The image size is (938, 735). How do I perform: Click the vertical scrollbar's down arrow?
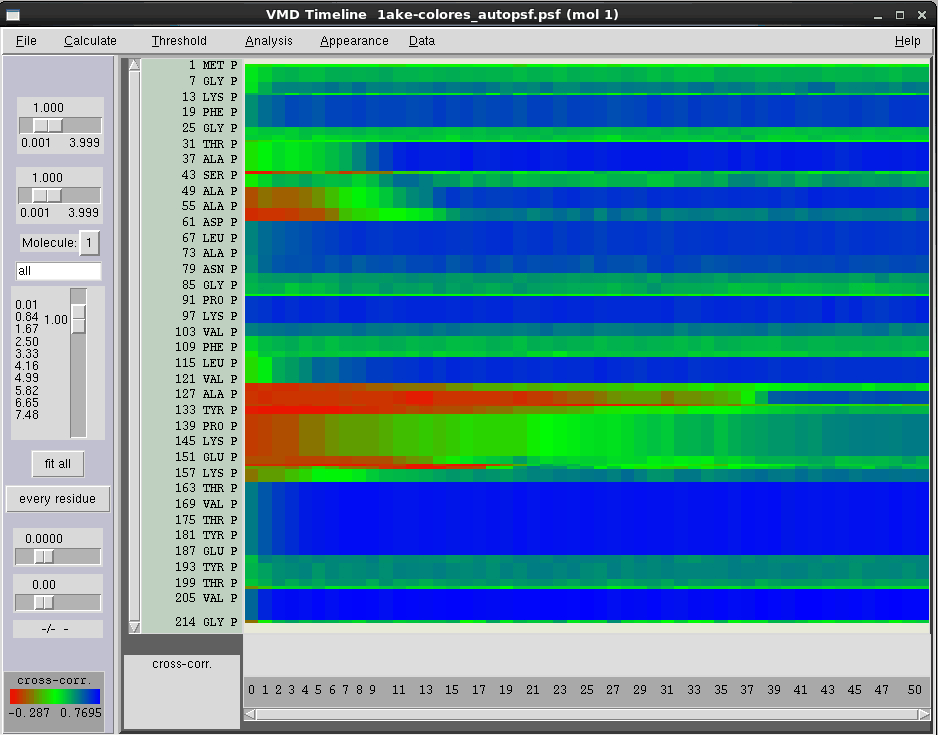133,628
